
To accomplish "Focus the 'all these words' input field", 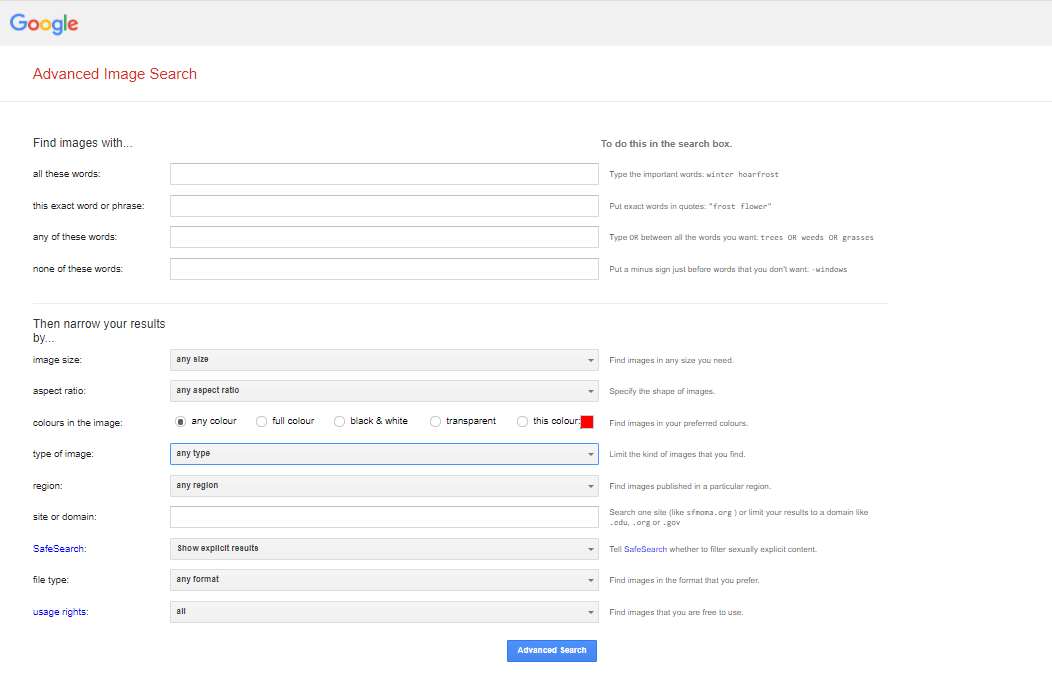I will point(384,174).
